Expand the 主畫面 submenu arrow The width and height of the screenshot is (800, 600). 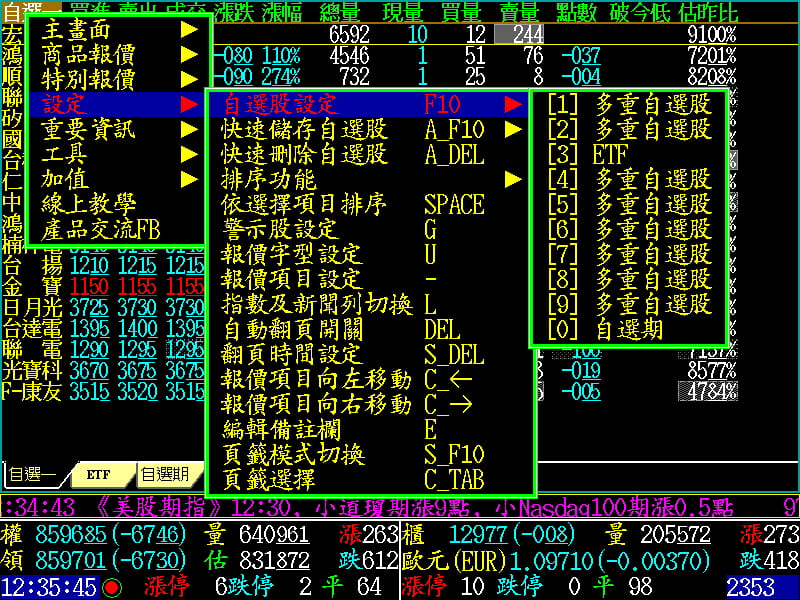click(188, 29)
